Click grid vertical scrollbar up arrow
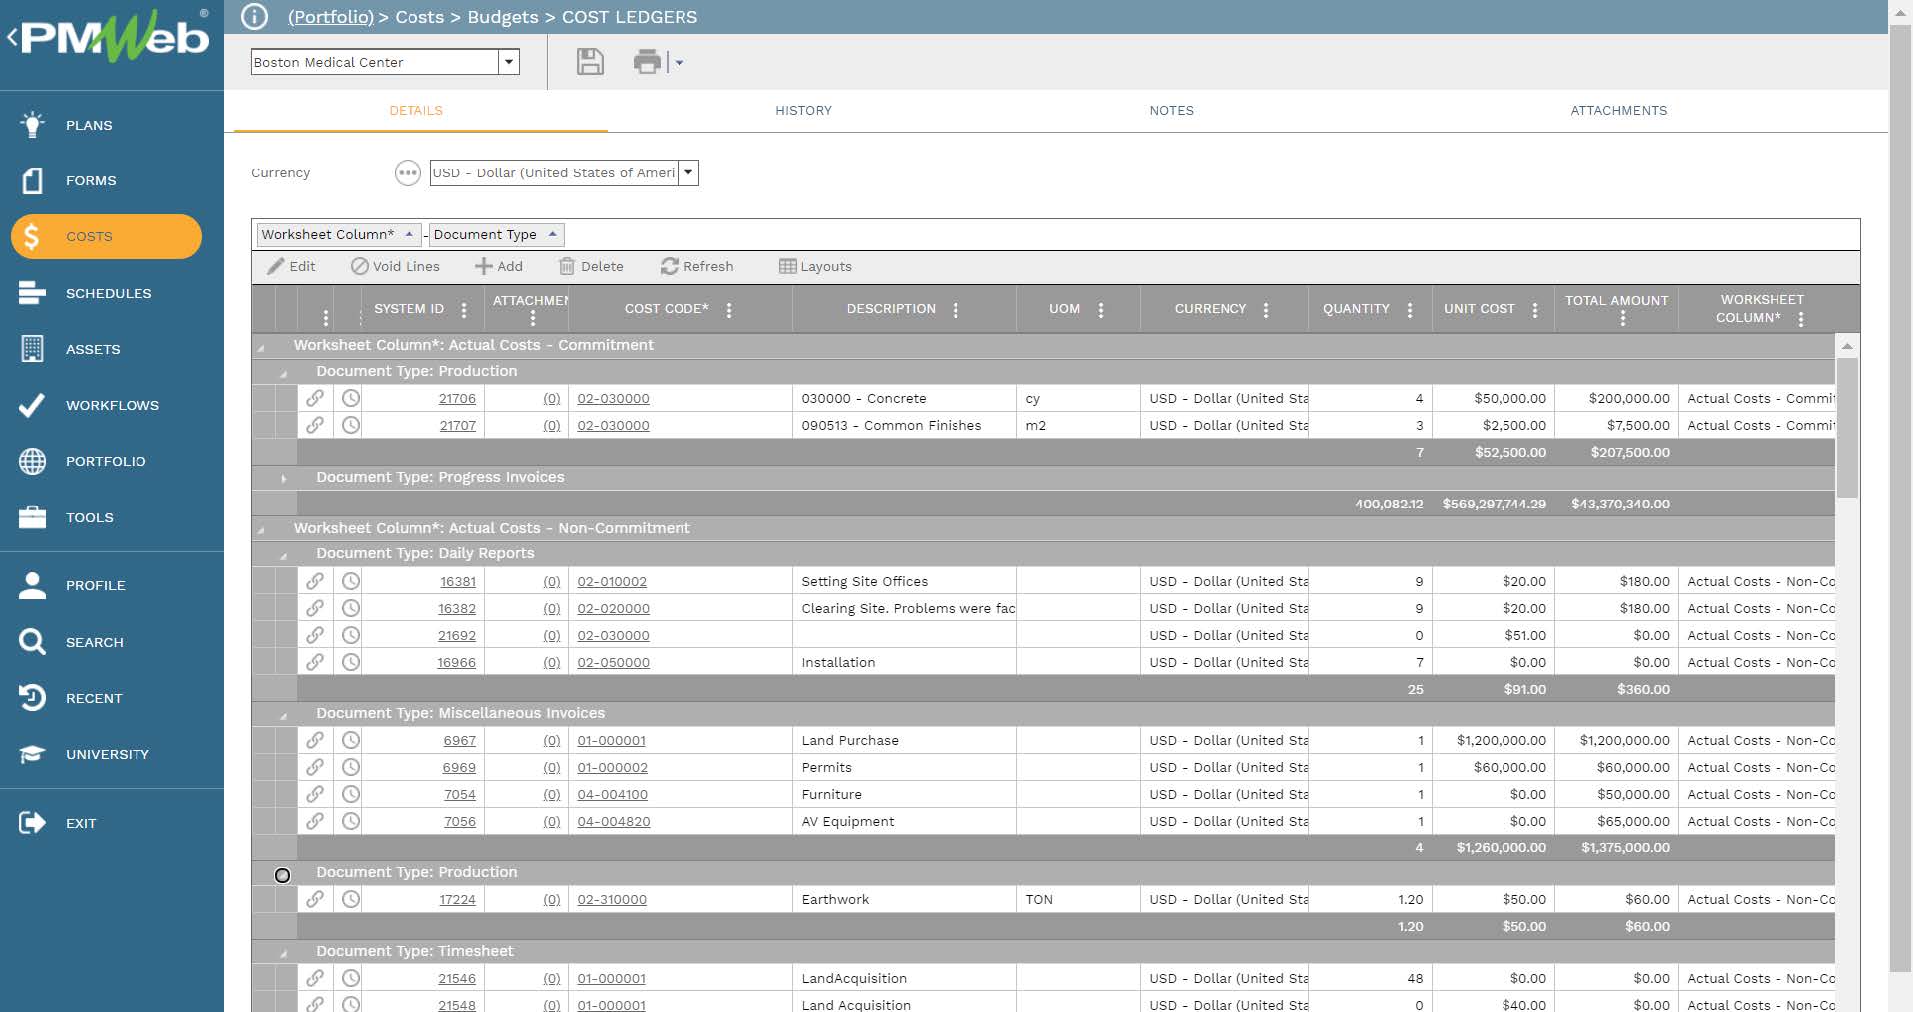This screenshot has width=1913, height=1012. [1847, 346]
